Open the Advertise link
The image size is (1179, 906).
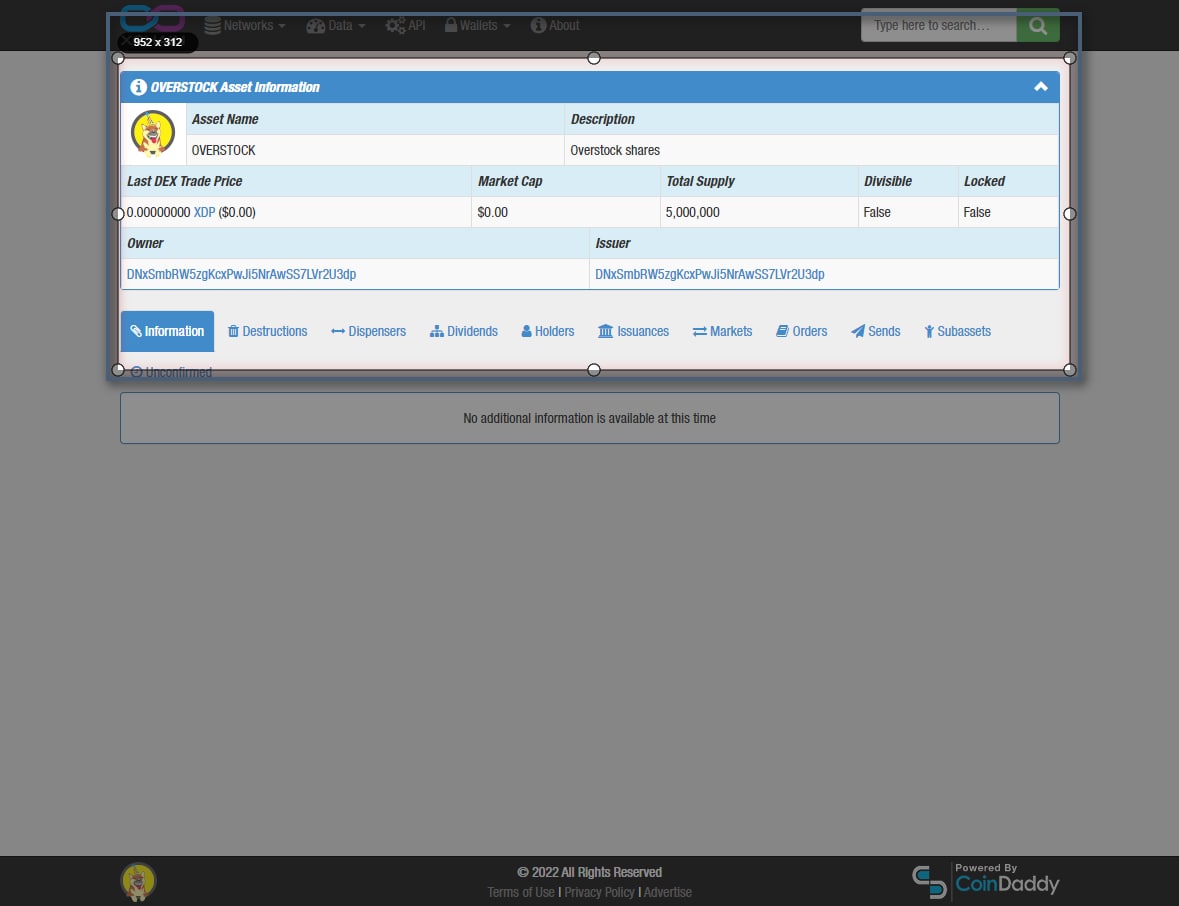(668, 892)
